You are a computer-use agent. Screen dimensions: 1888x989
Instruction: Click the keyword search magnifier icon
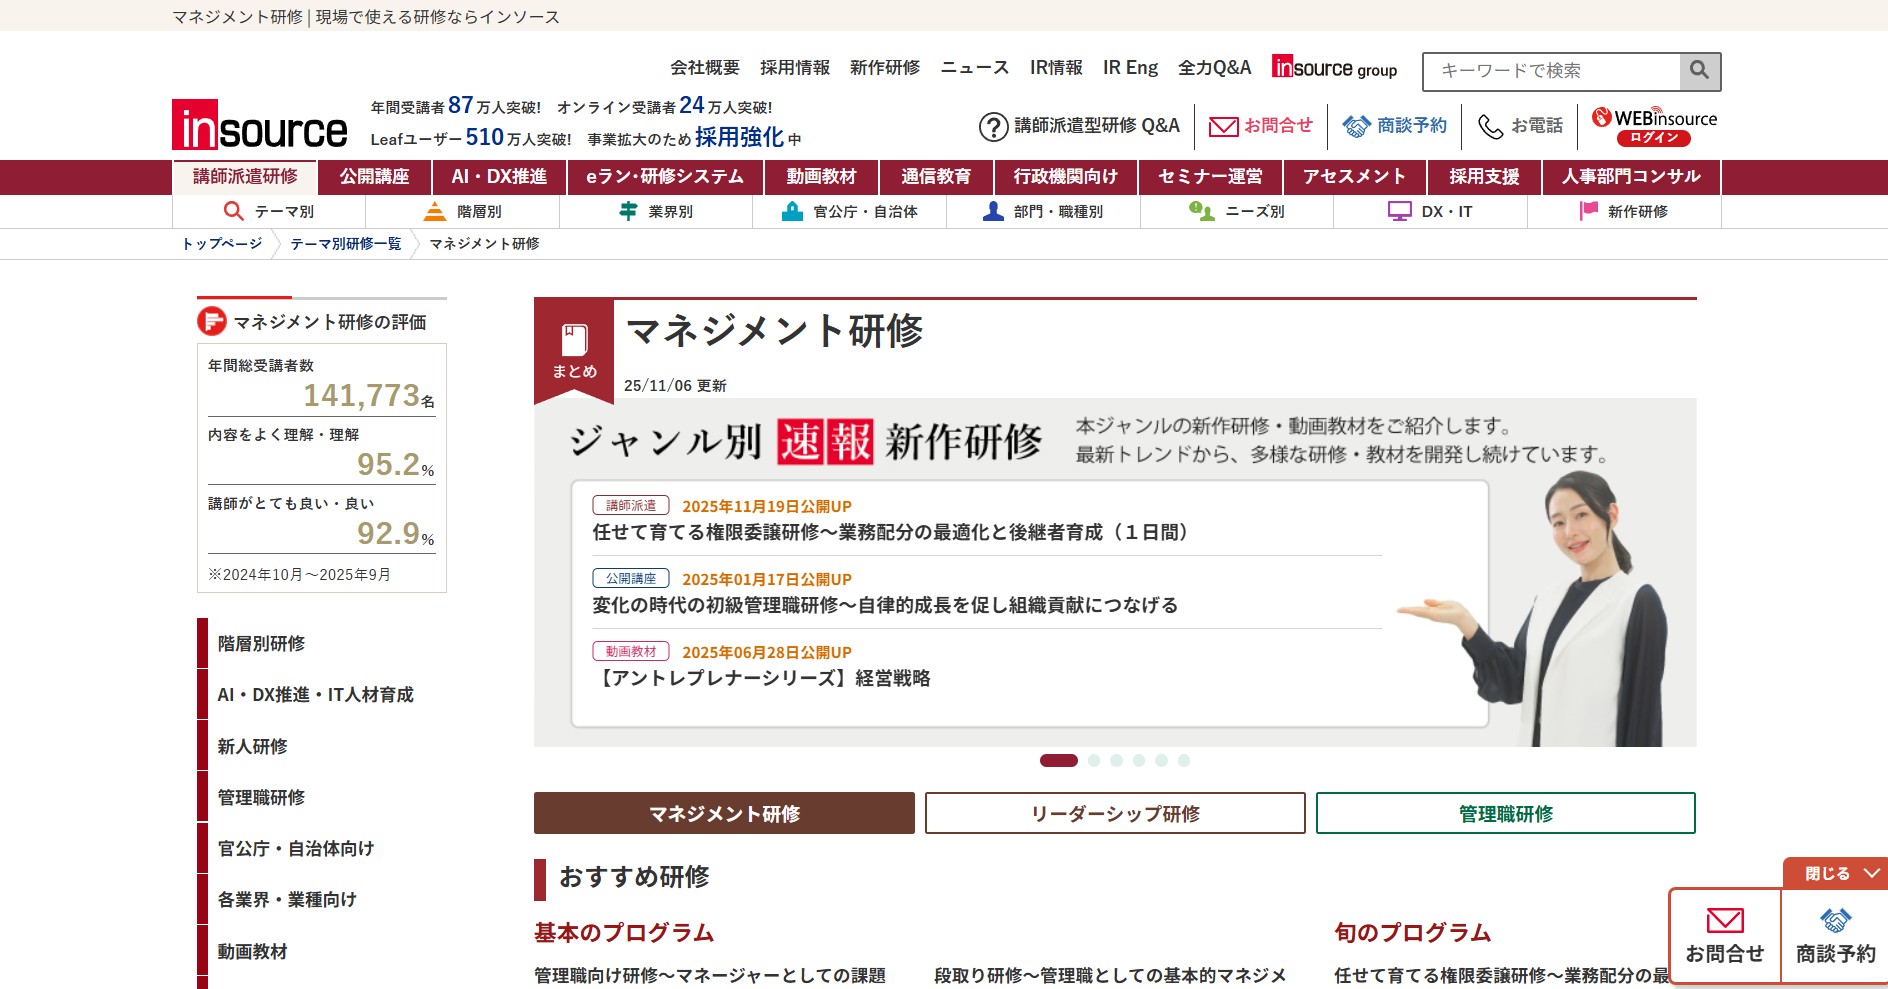(1698, 70)
